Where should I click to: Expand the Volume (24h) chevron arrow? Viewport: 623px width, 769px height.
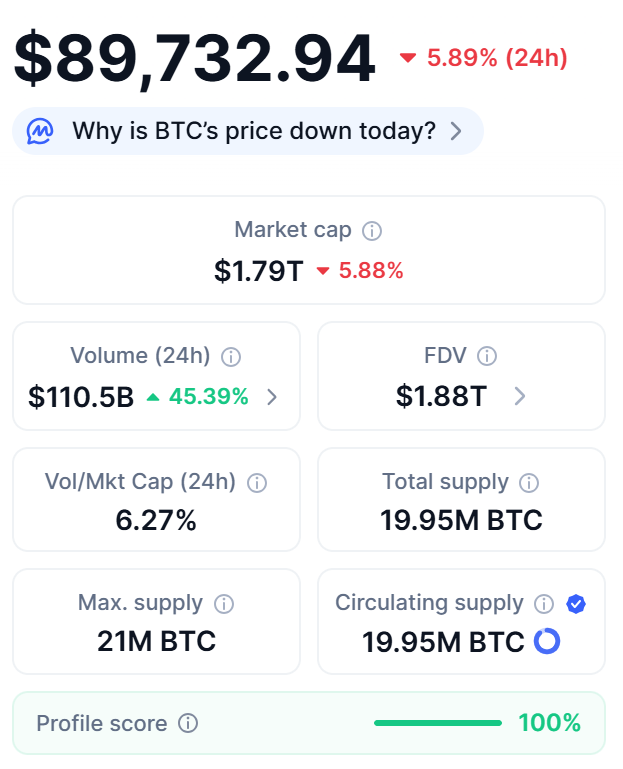[272, 397]
